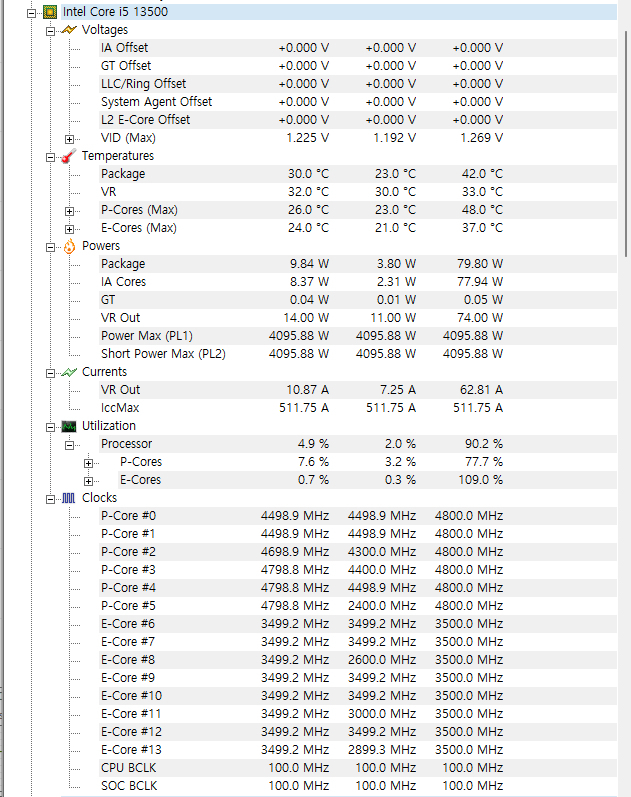Select the P-Core #2 clock row
This screenshot has height=797, width=631.
pyautogui.click(x=358, y=552)
